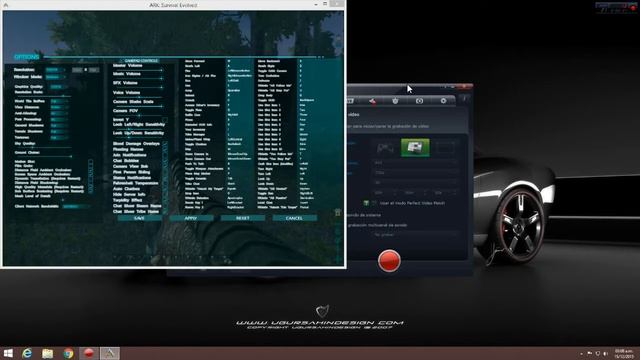640x360 pixels.
Task: Adjust the Camera FOV slider
Action: [138, 115]
